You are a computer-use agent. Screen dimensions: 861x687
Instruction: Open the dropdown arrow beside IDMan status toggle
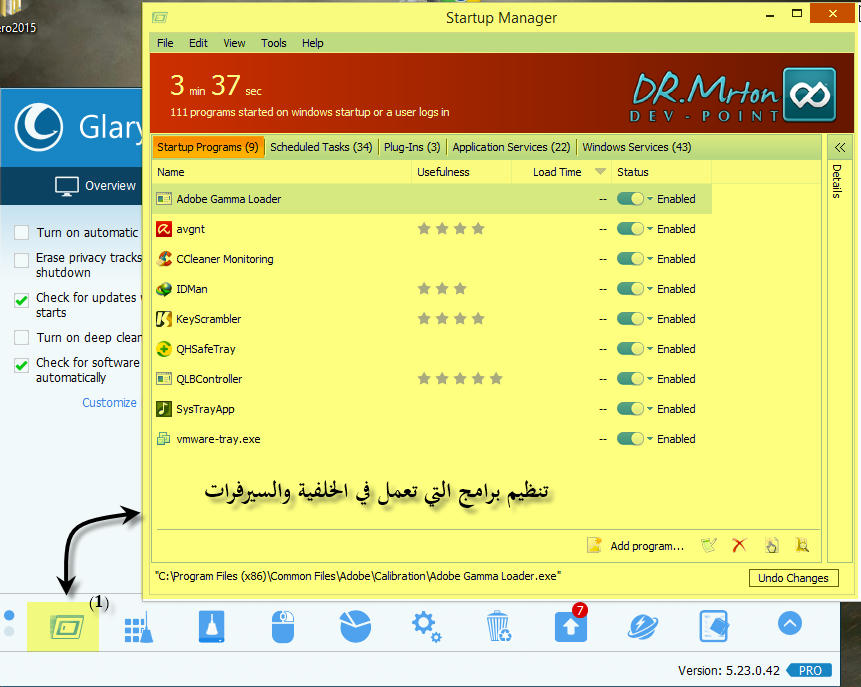(x=650, y=289)
